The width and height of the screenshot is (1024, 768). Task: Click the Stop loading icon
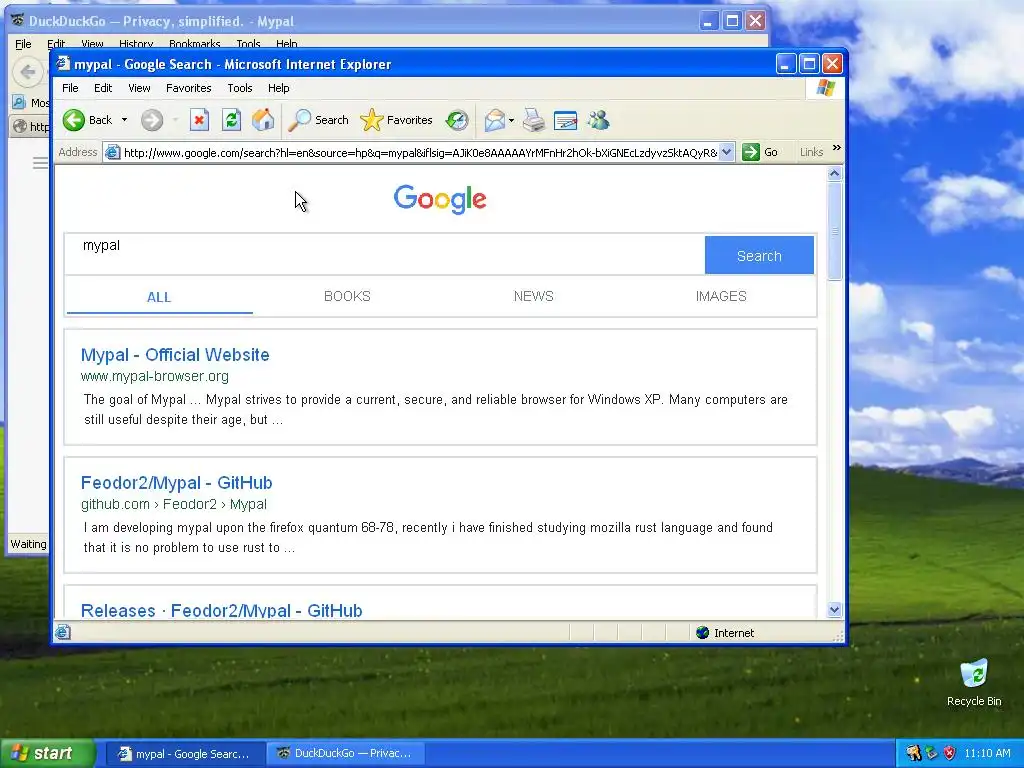199,120
